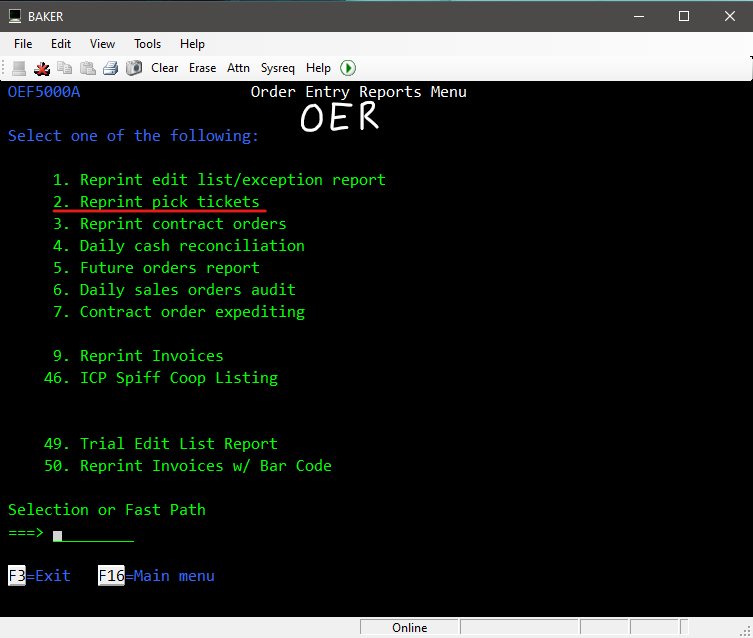The height and width of the screenshot is (638, 753).
Task: Click the F3=Exit function key label
Action: point(39,576)
